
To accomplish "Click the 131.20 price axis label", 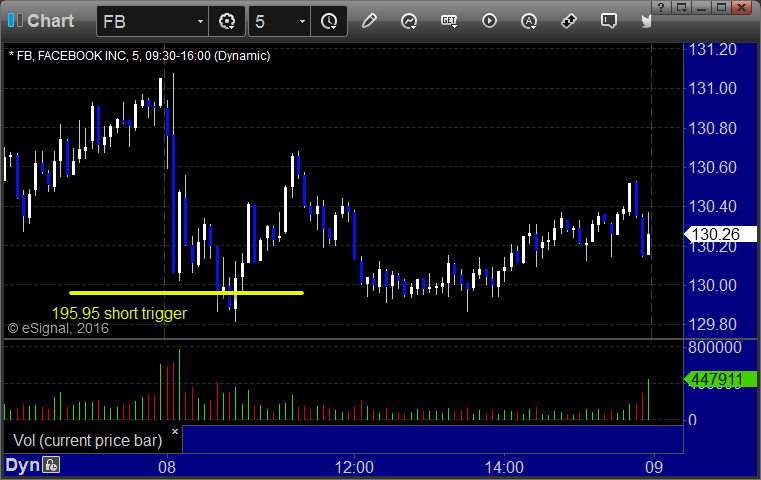I will tap(713, 50).
